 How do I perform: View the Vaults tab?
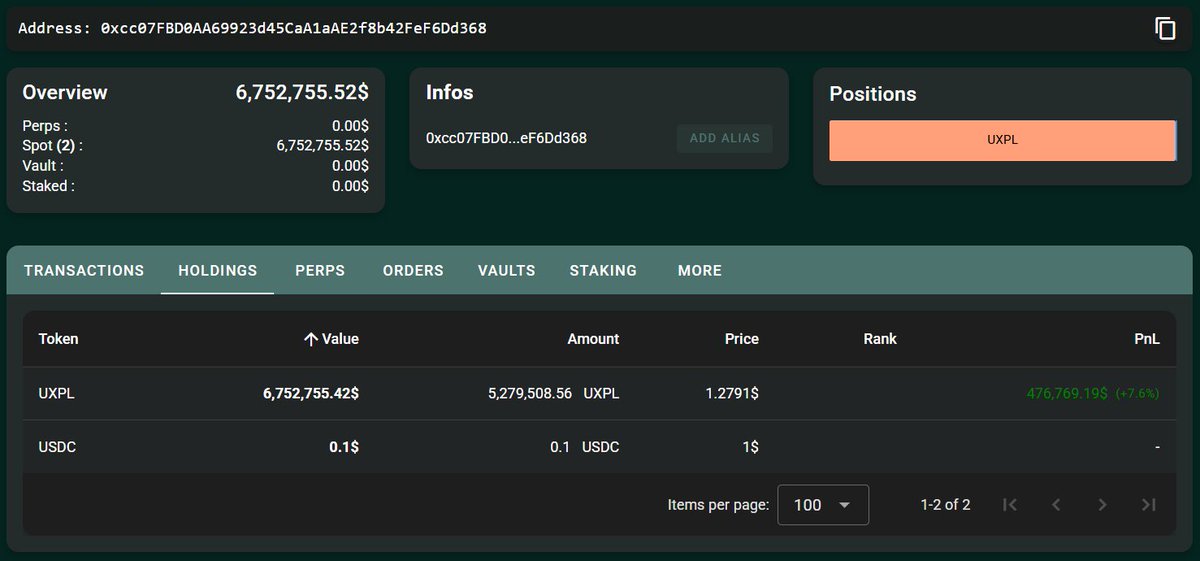tap(506, 271)
